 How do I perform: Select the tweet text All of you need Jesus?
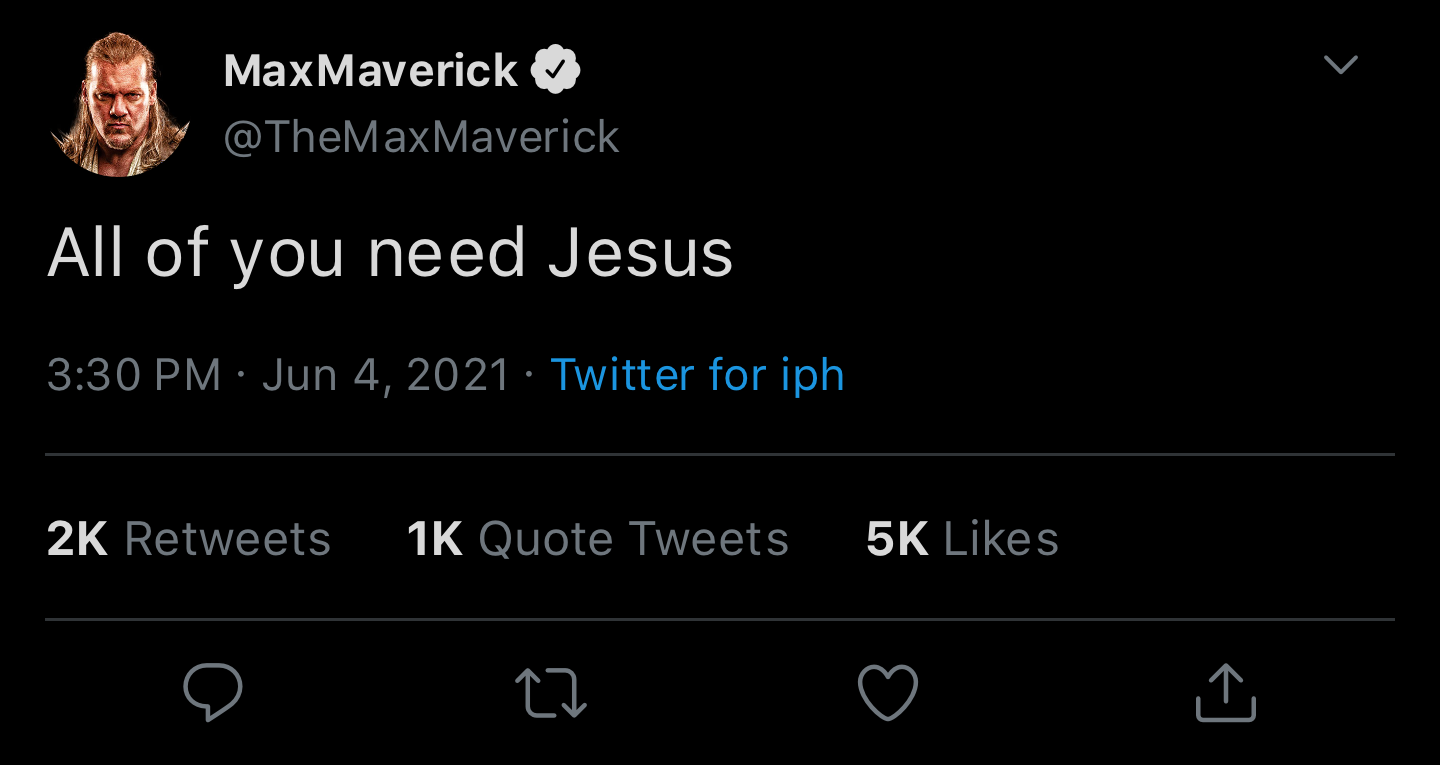(x=391, y=252)
